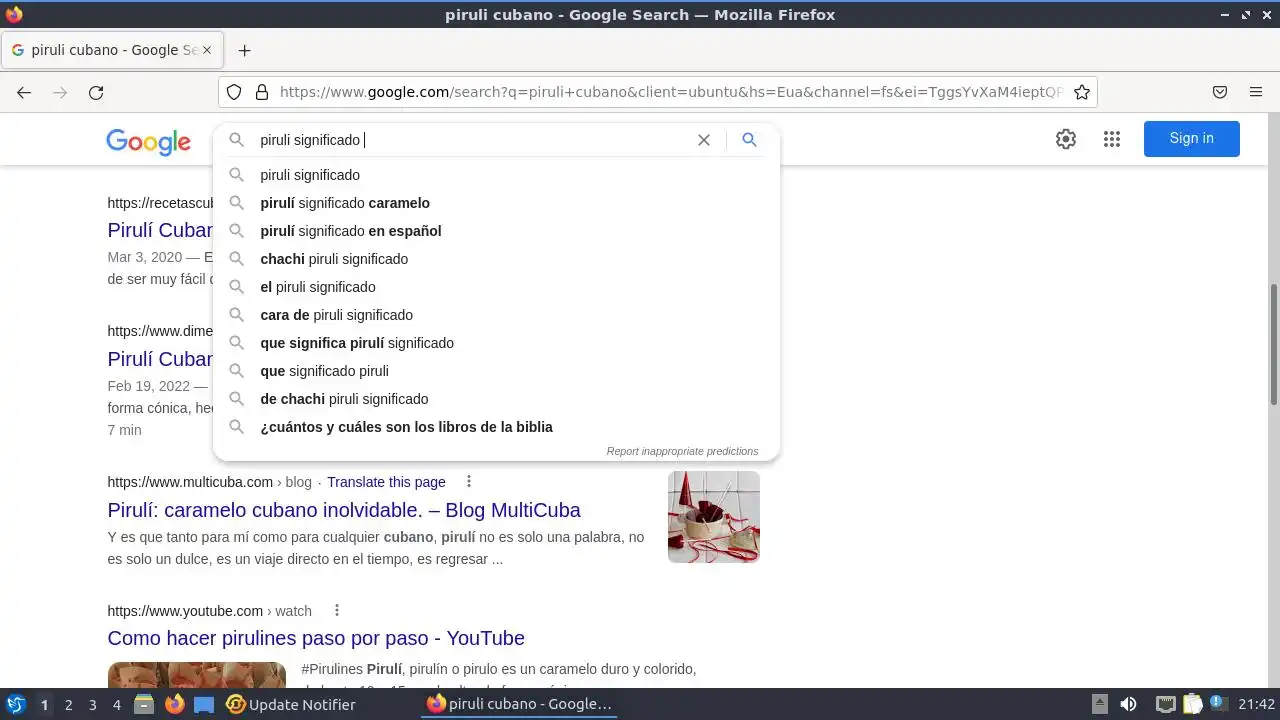Click the Sign in button
The height and width of the screenshot is (720, 1280).
[1192, 139]
